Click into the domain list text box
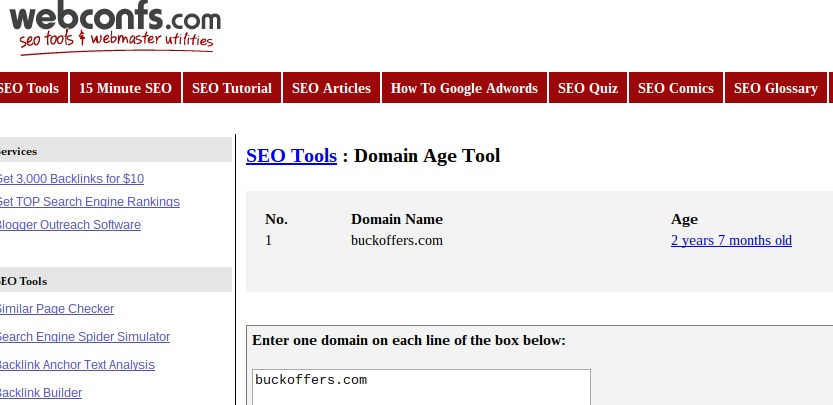 421,387
